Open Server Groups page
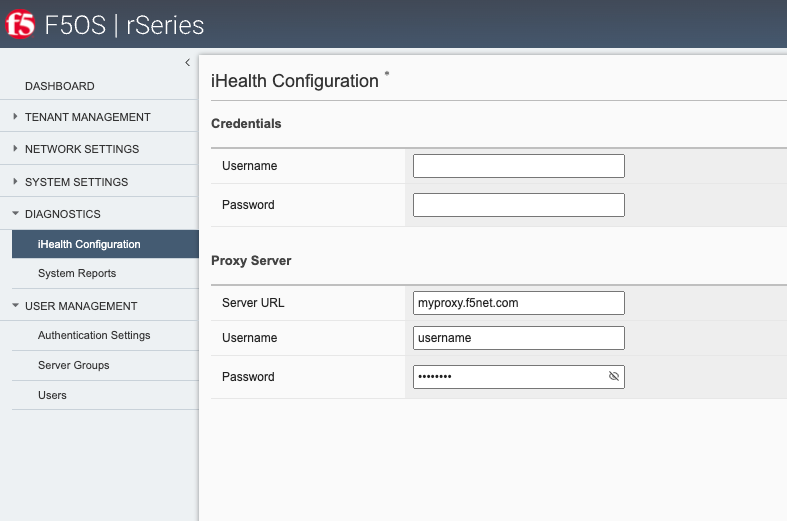The image size is (787, 521). pos(73,365)
